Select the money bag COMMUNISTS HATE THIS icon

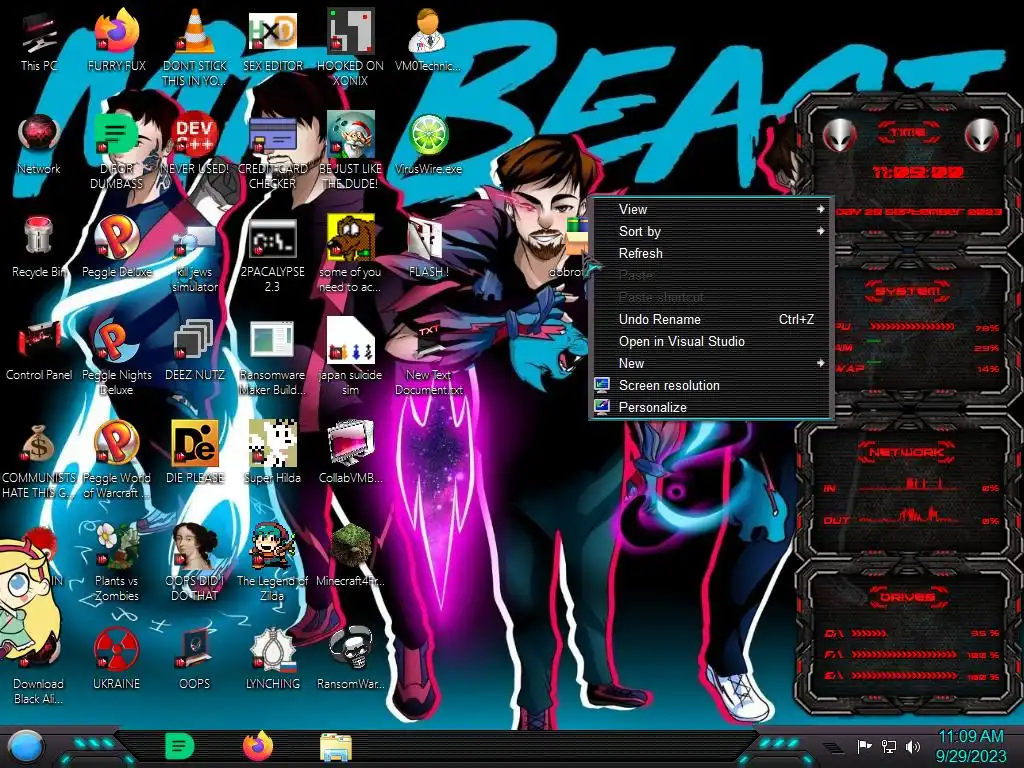click(39, 461)
